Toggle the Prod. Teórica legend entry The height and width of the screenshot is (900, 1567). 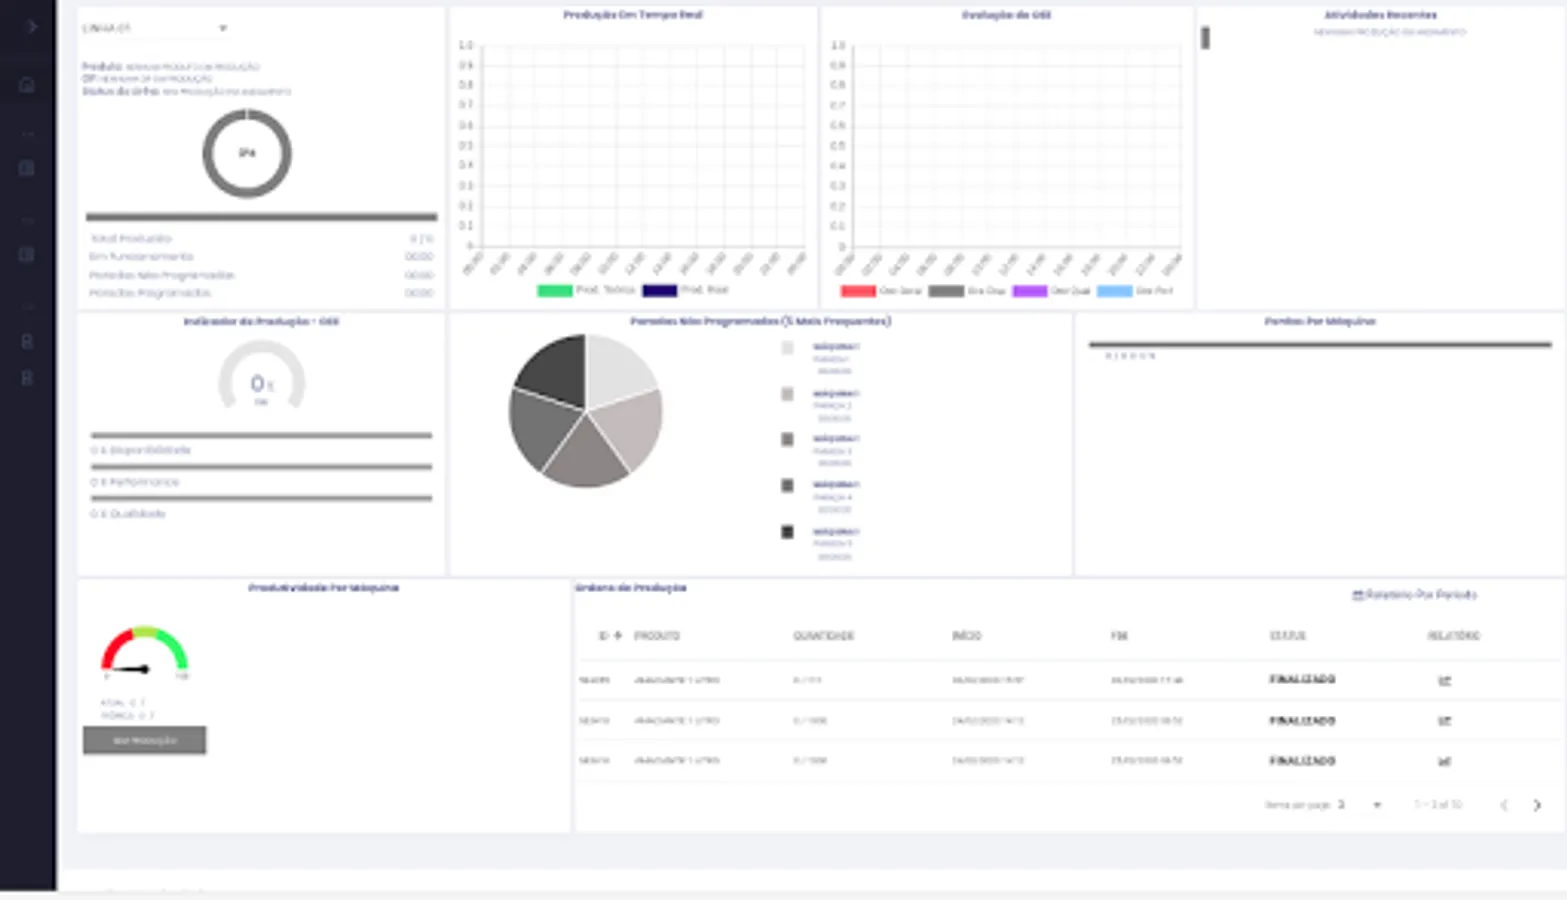coord(578,290)
